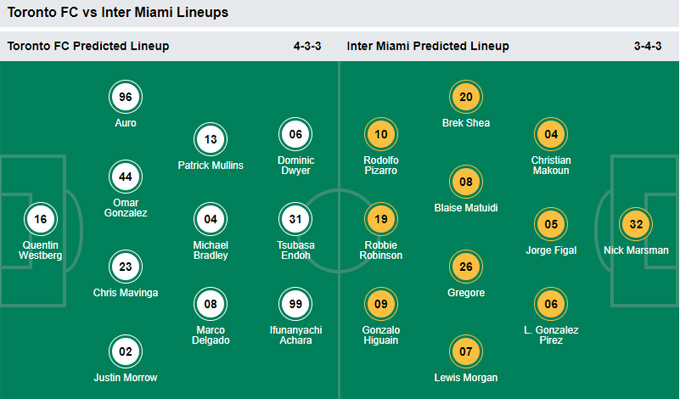Click Brek Shea's number 20 badge

[466, 97]
